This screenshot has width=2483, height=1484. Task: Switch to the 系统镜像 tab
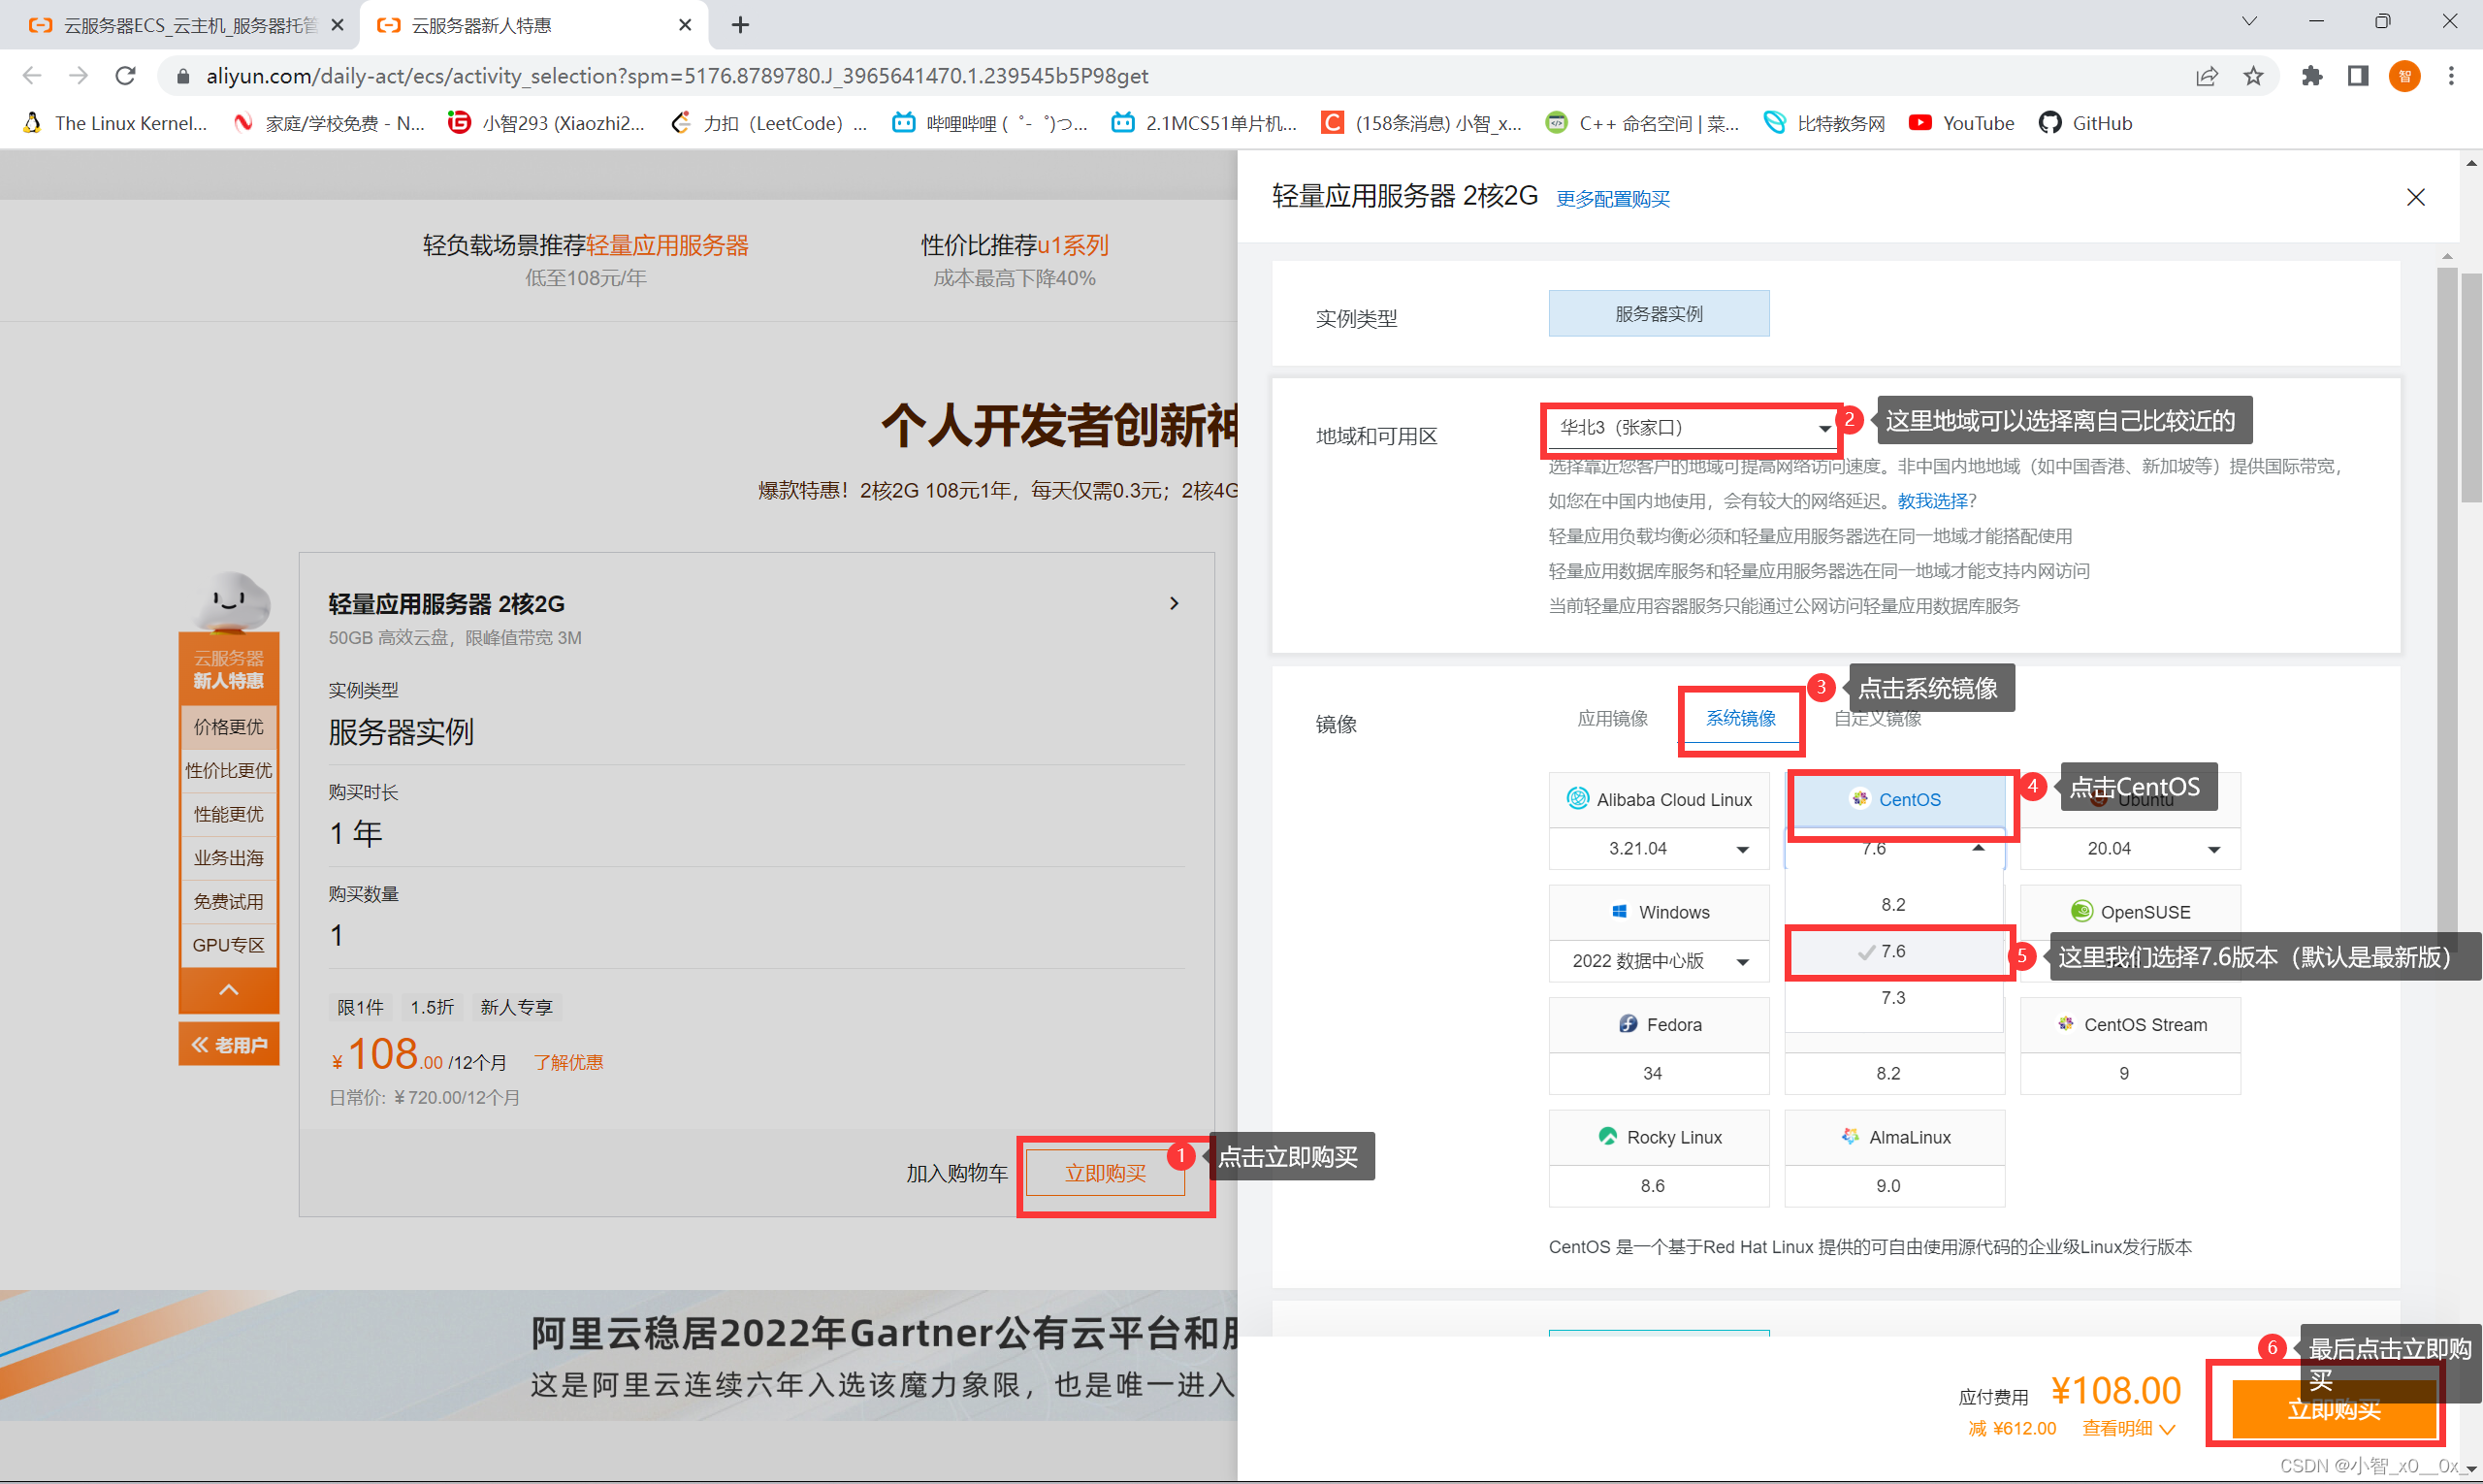point(1740,718)
